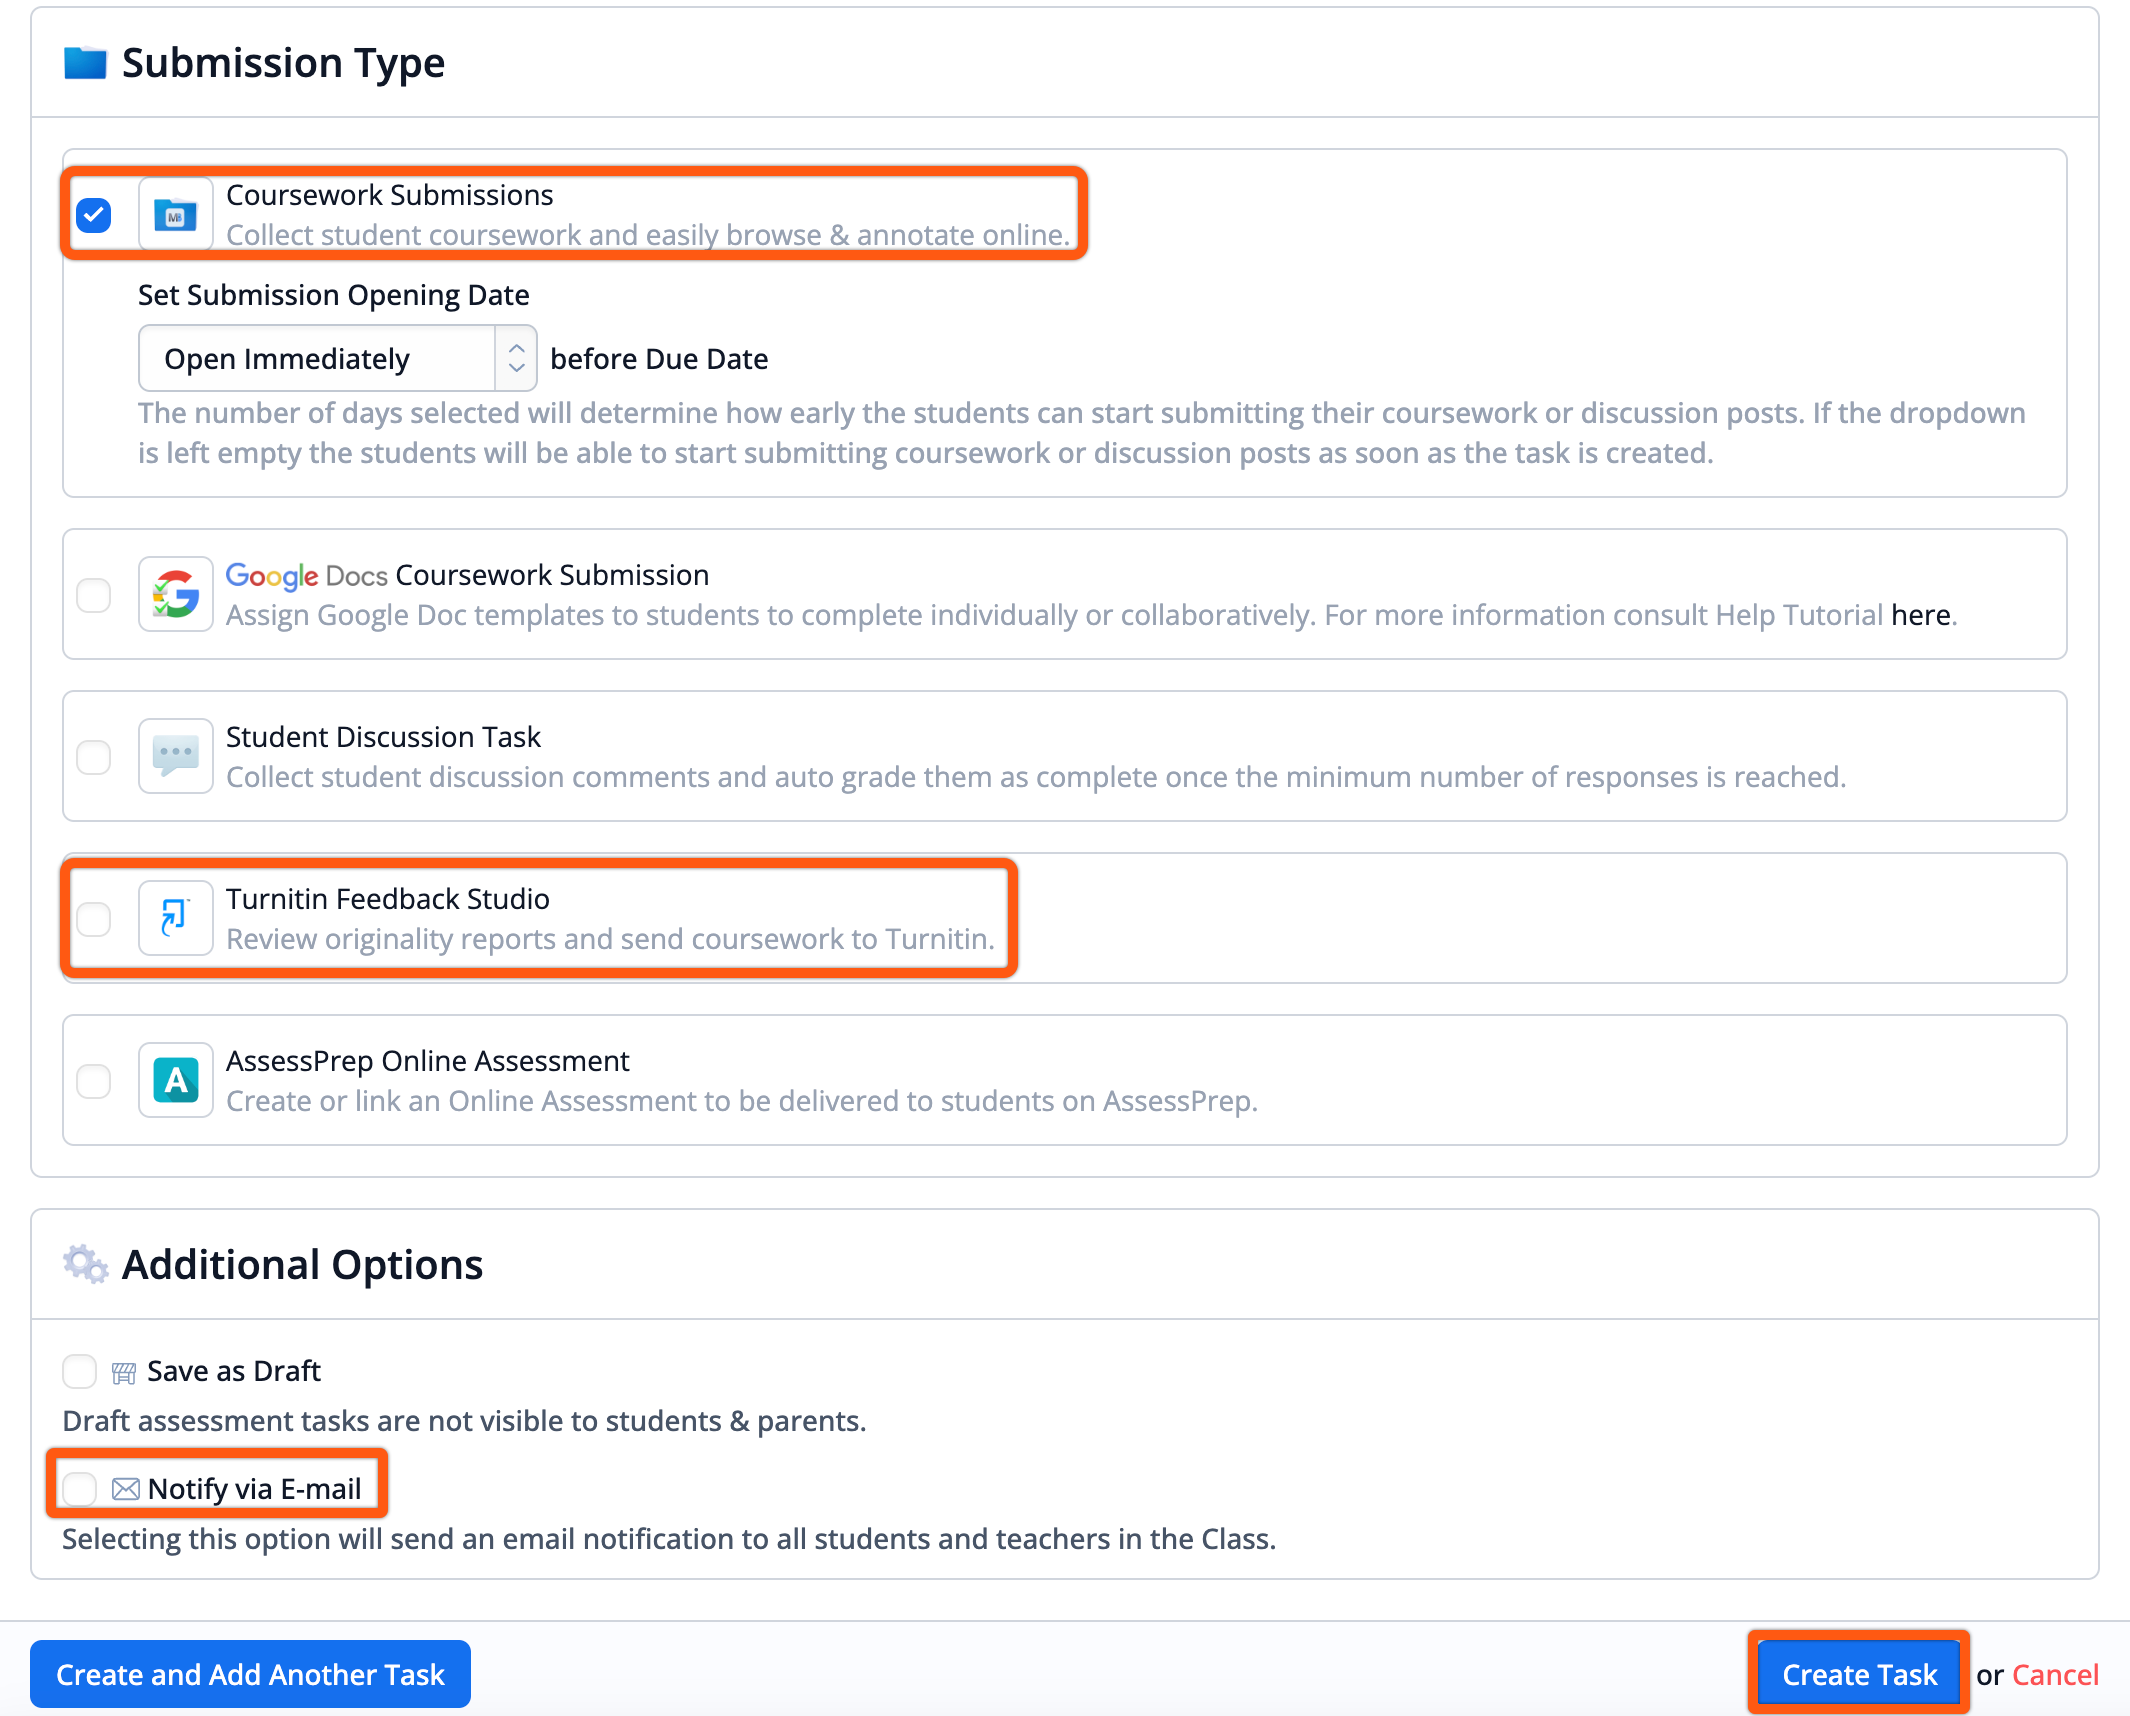Open the Help Tutorial here link

tap(1920, 615)
